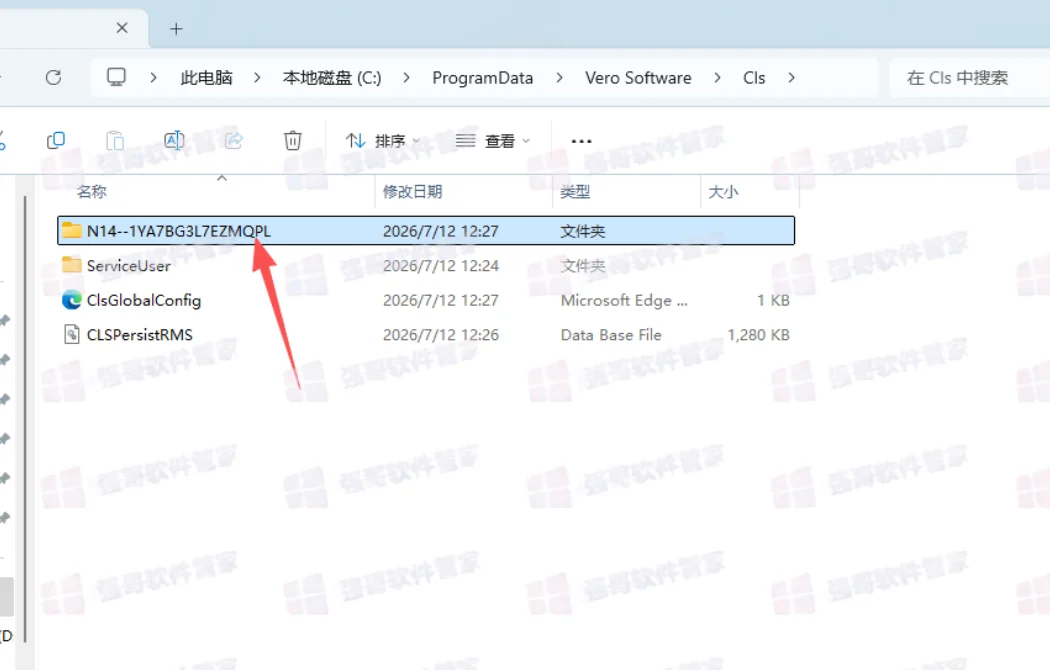Close the current Explorer tab
Viewport: 1050px width, 670px height.
pos(122,28)
